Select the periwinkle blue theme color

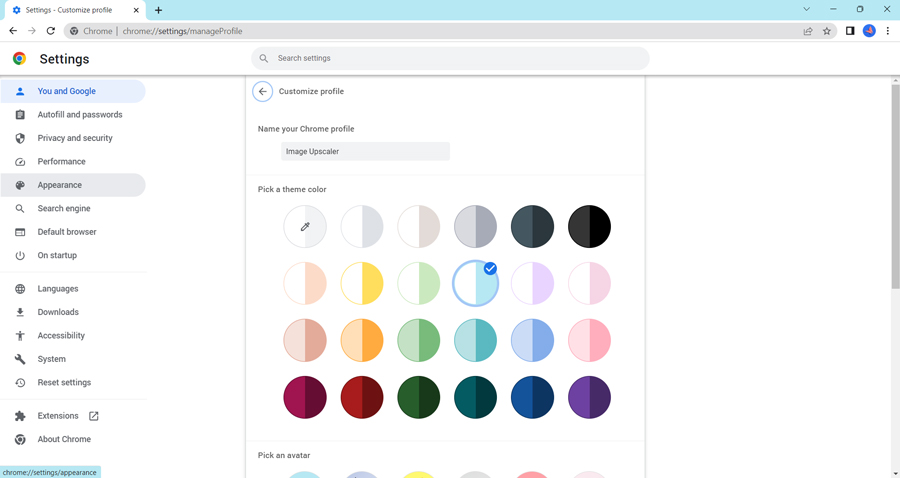click(x=532, y=340)
